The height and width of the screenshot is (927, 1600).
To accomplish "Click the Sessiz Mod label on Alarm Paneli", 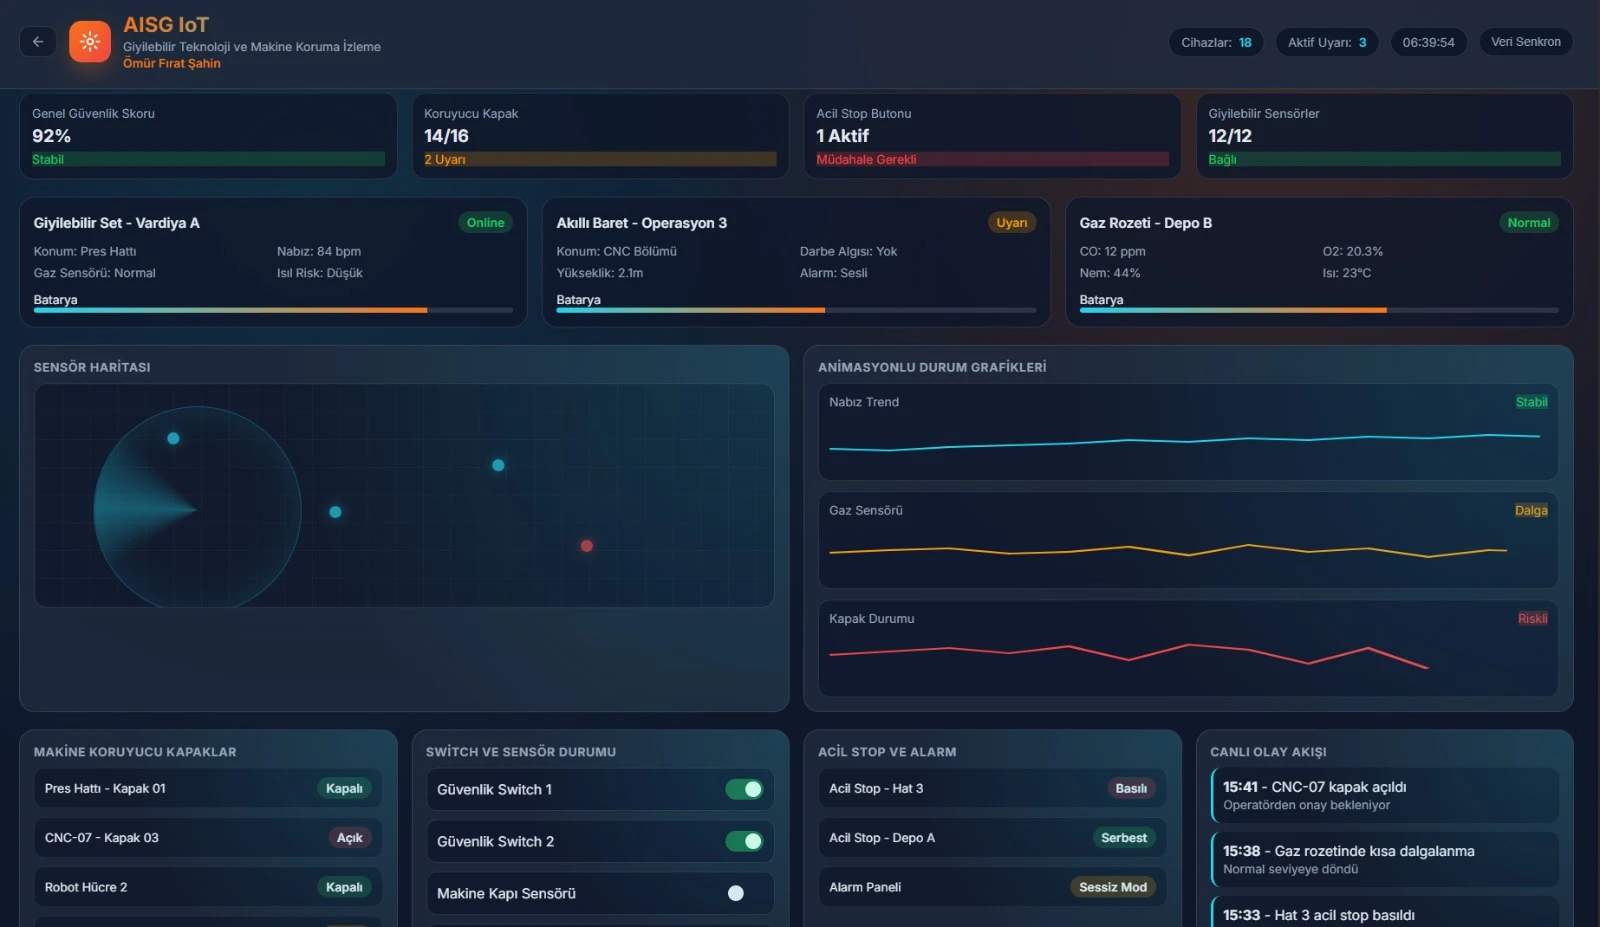I will 1112,888.
